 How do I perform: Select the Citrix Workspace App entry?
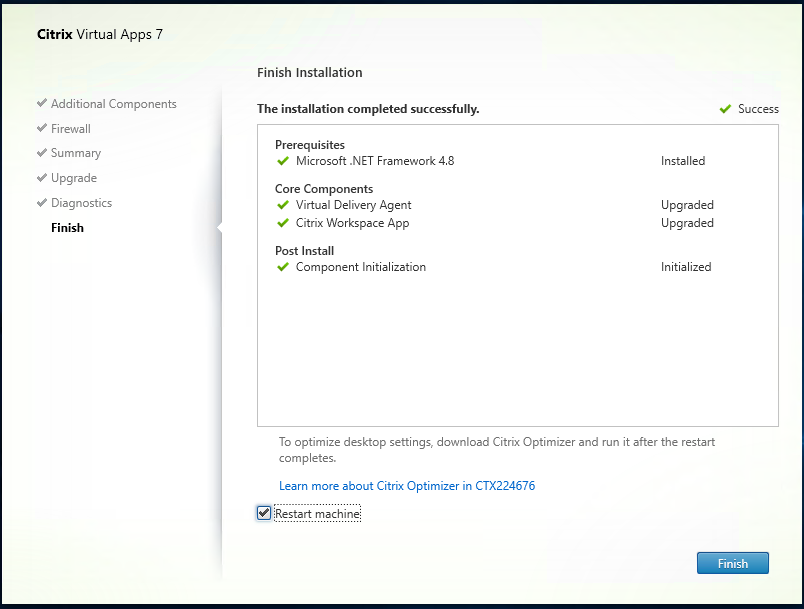352,223
